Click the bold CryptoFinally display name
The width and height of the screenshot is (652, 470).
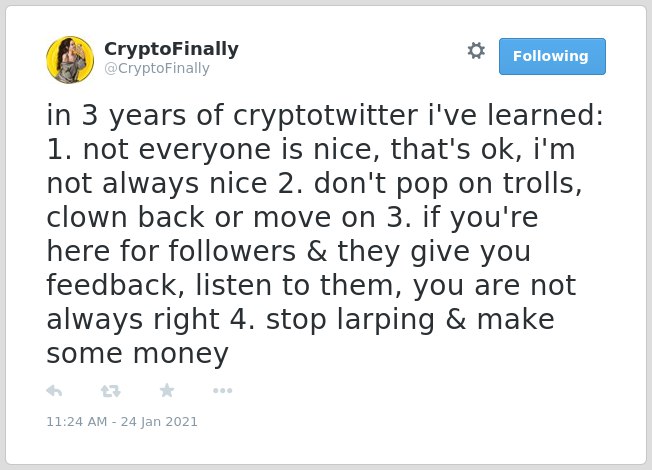point(171,49)
